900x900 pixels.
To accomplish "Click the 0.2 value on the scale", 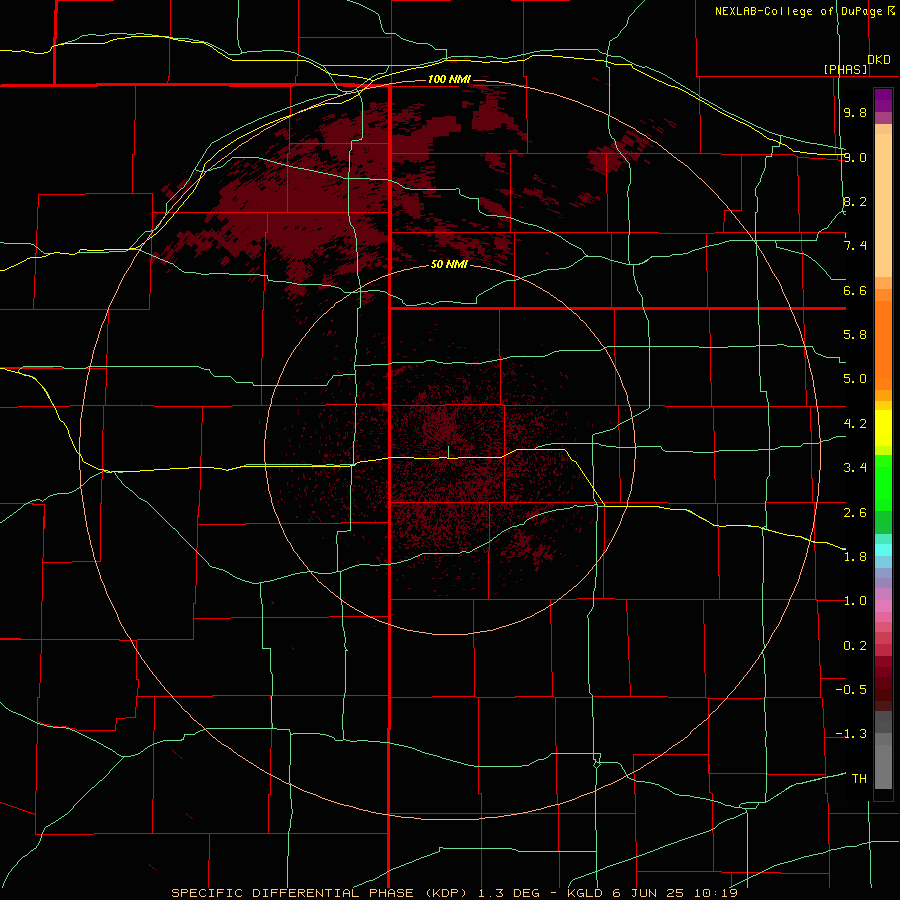I will point(855,646).
